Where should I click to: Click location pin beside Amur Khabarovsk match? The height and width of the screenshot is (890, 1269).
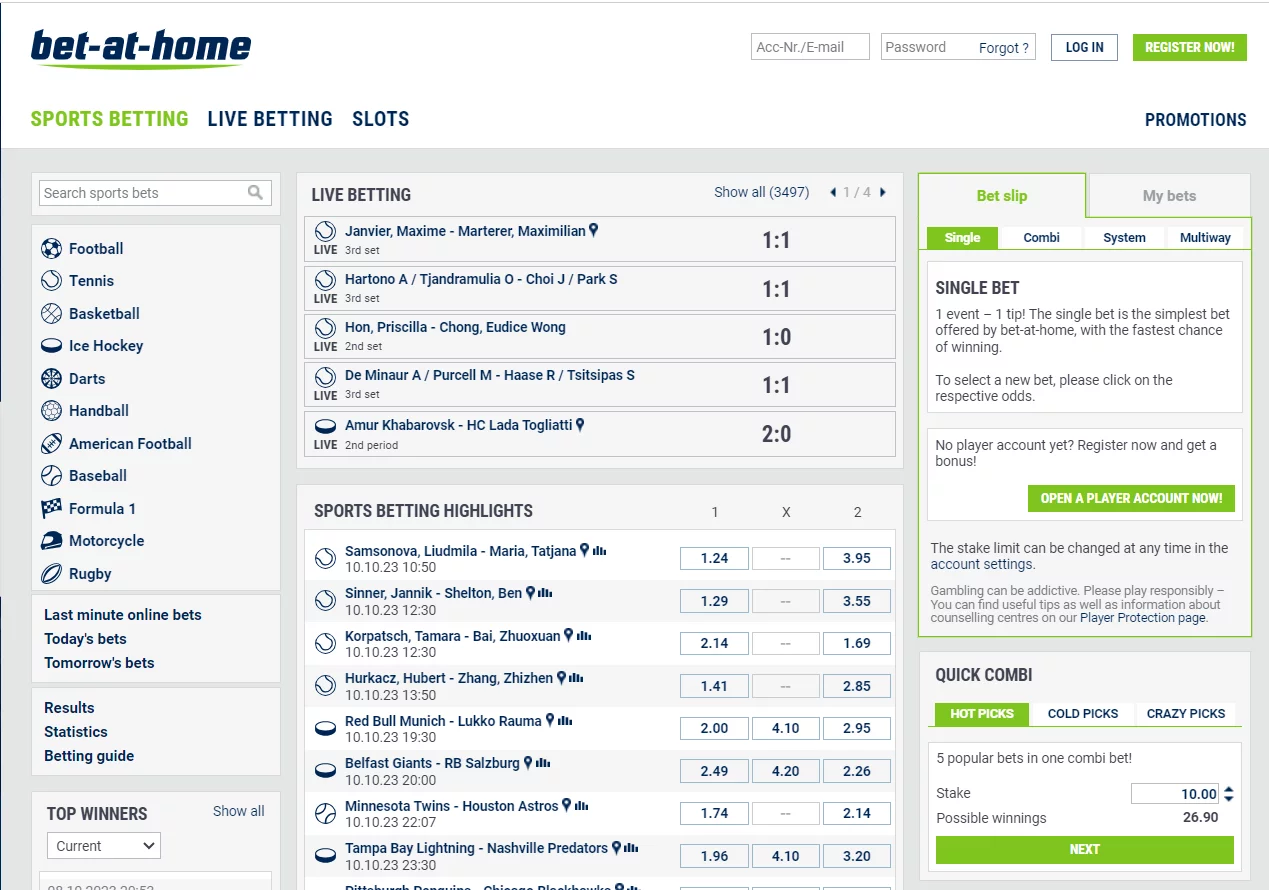click(x=580, y=425)
